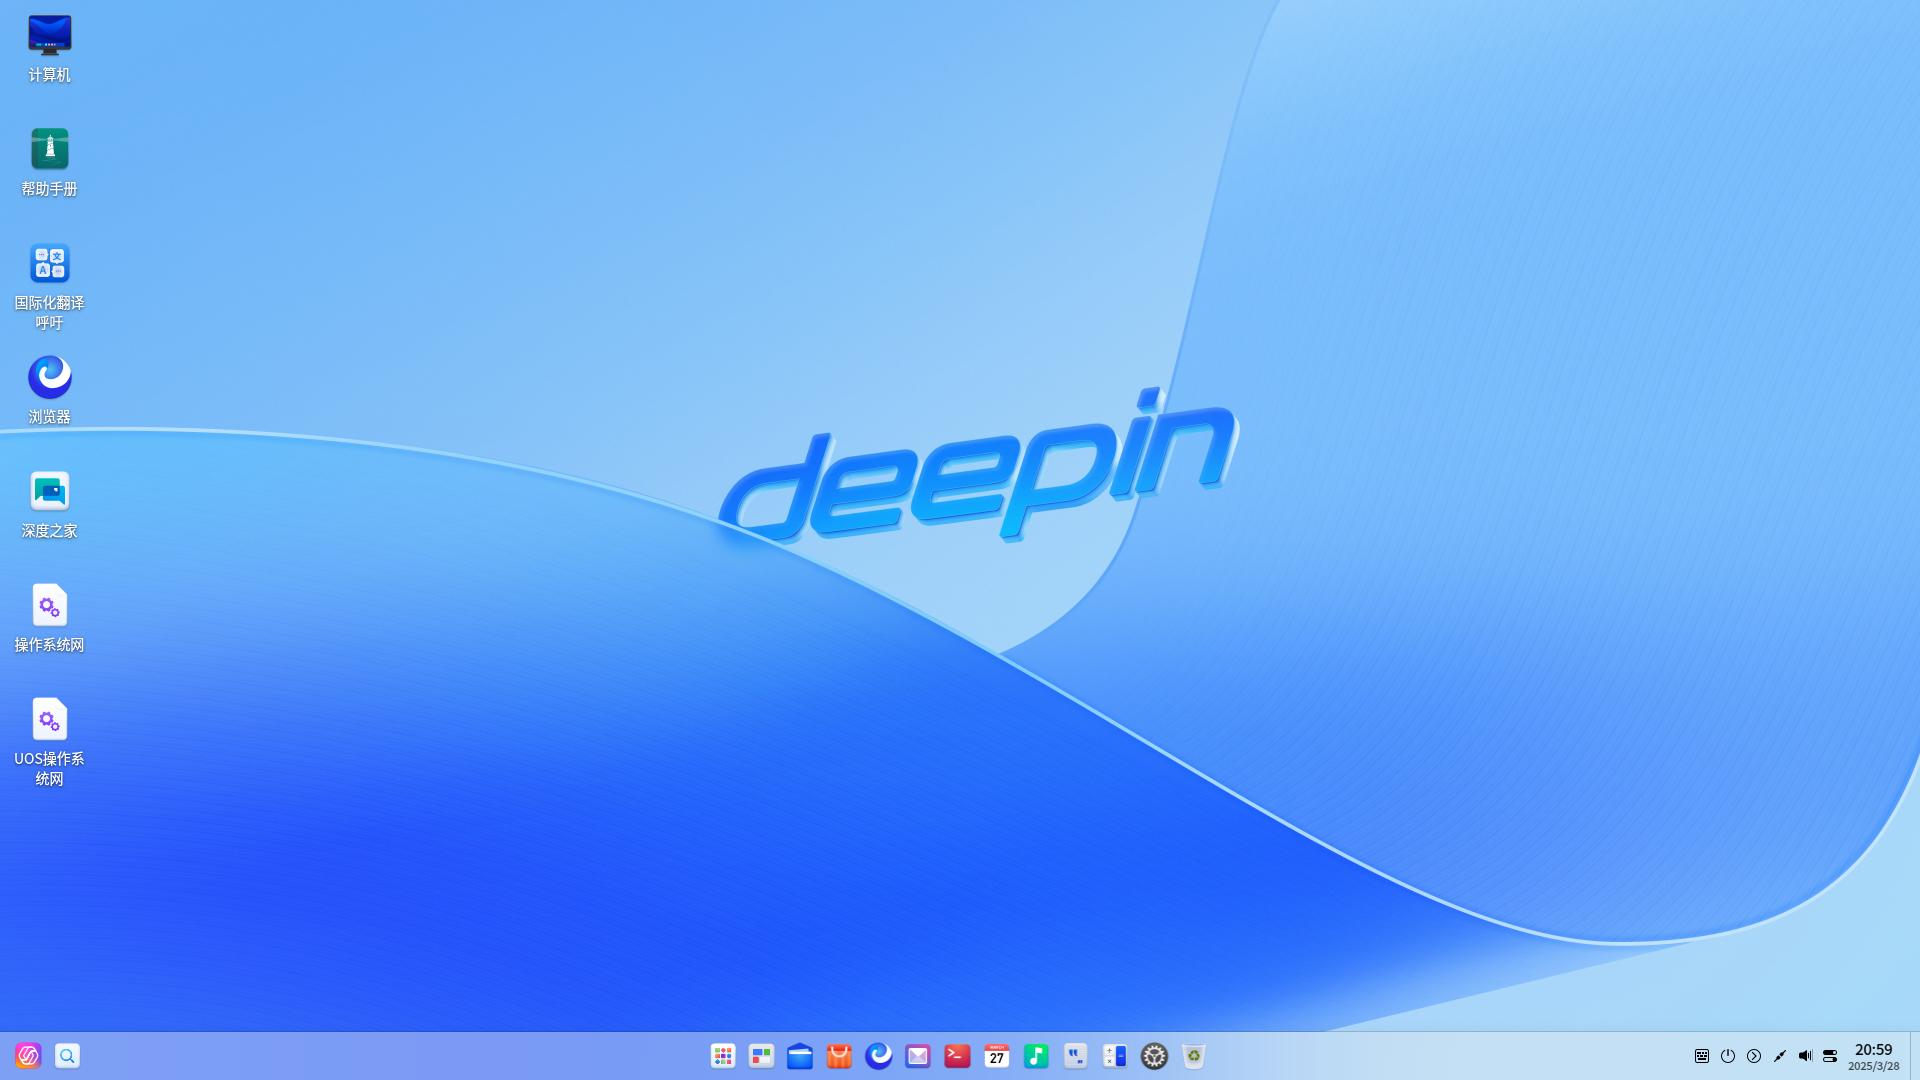Click the network cable tray icon
This screenshot has height=1080, width=1920.
pos(1780,1056)
